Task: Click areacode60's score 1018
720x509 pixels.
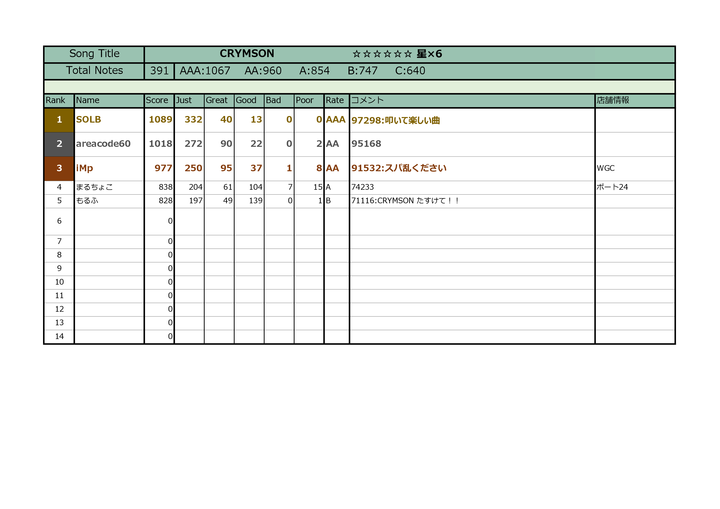Action: 160,144
